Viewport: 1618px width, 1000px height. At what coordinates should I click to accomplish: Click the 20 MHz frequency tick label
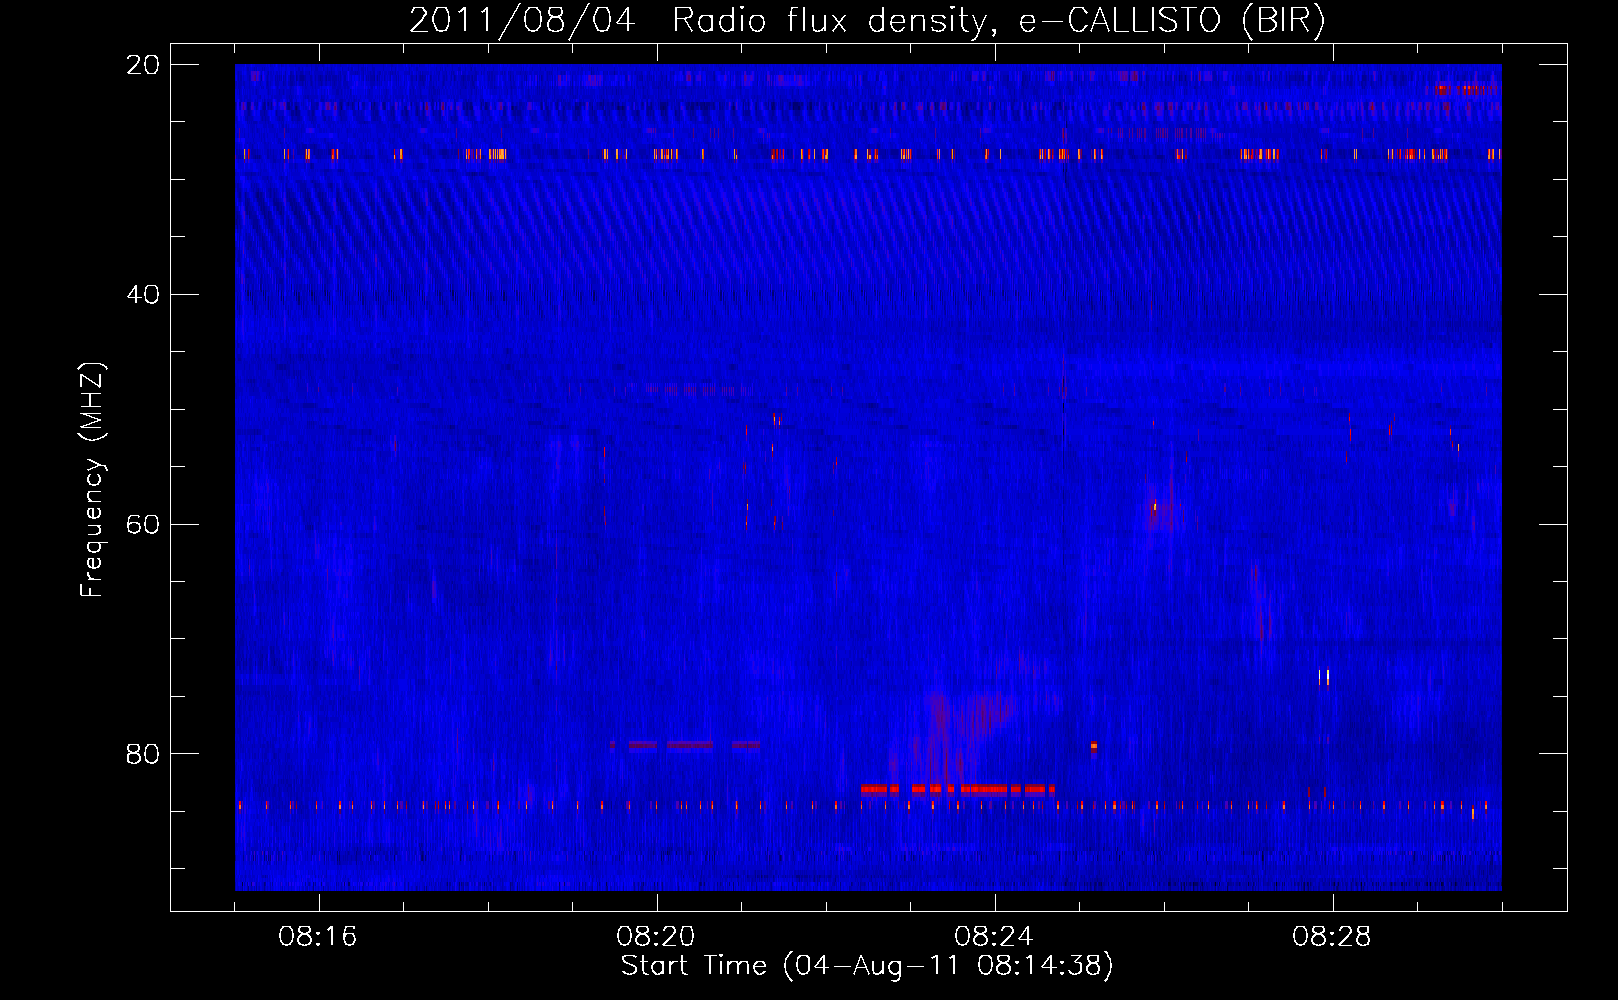pos(143,65)
